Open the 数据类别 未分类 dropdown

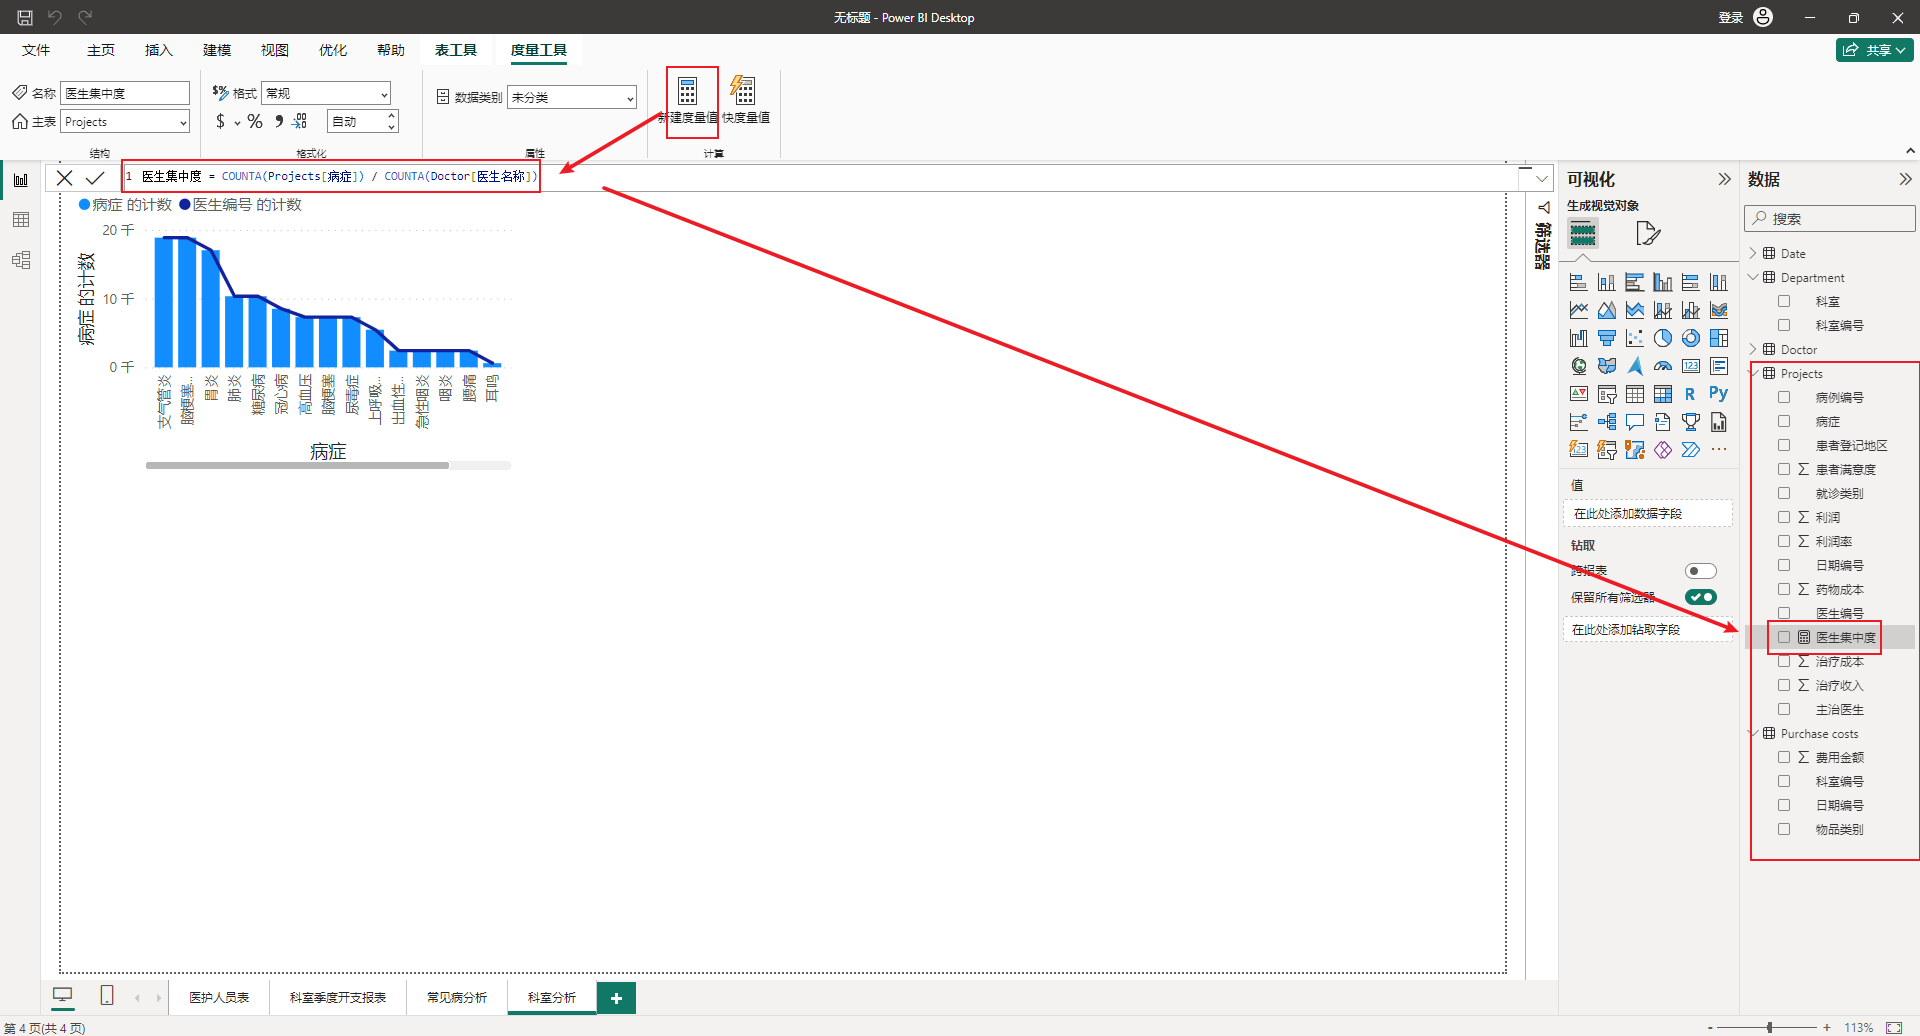pos(572,97)
